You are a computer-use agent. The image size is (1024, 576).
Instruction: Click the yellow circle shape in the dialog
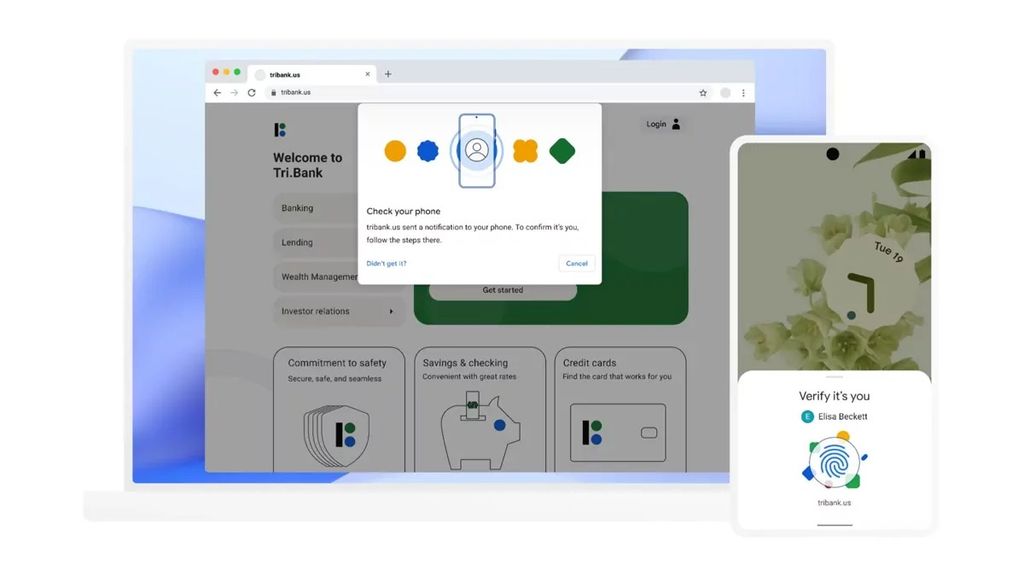tap(395, 150)
